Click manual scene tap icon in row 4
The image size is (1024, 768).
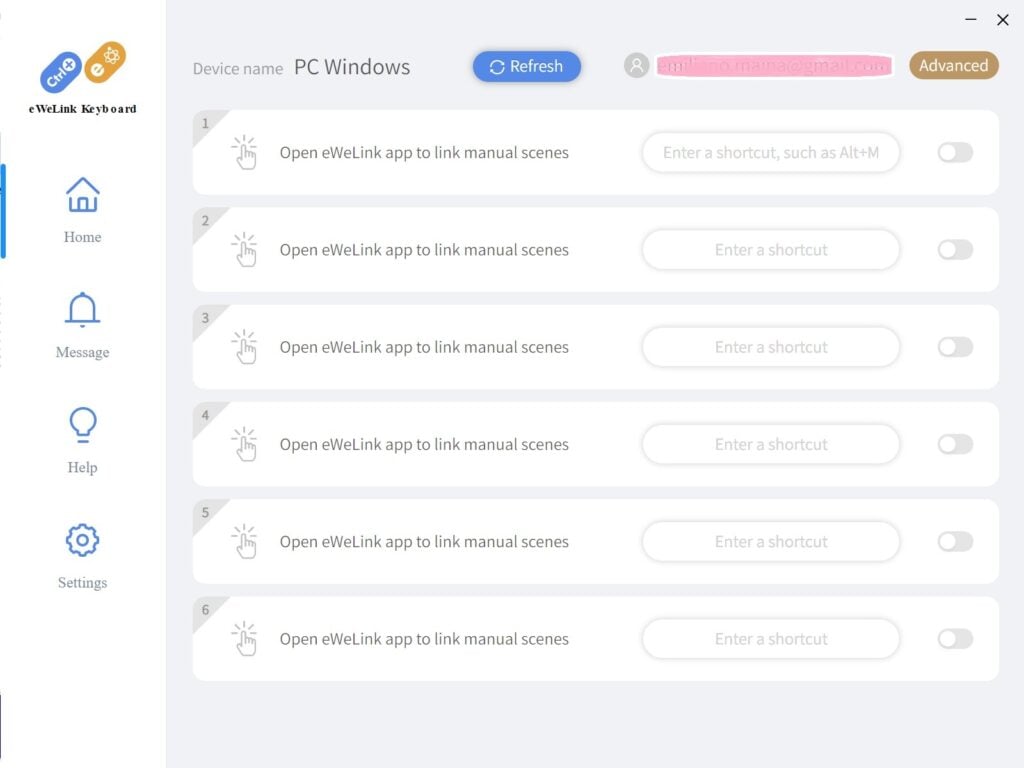[x=244, y=444]
